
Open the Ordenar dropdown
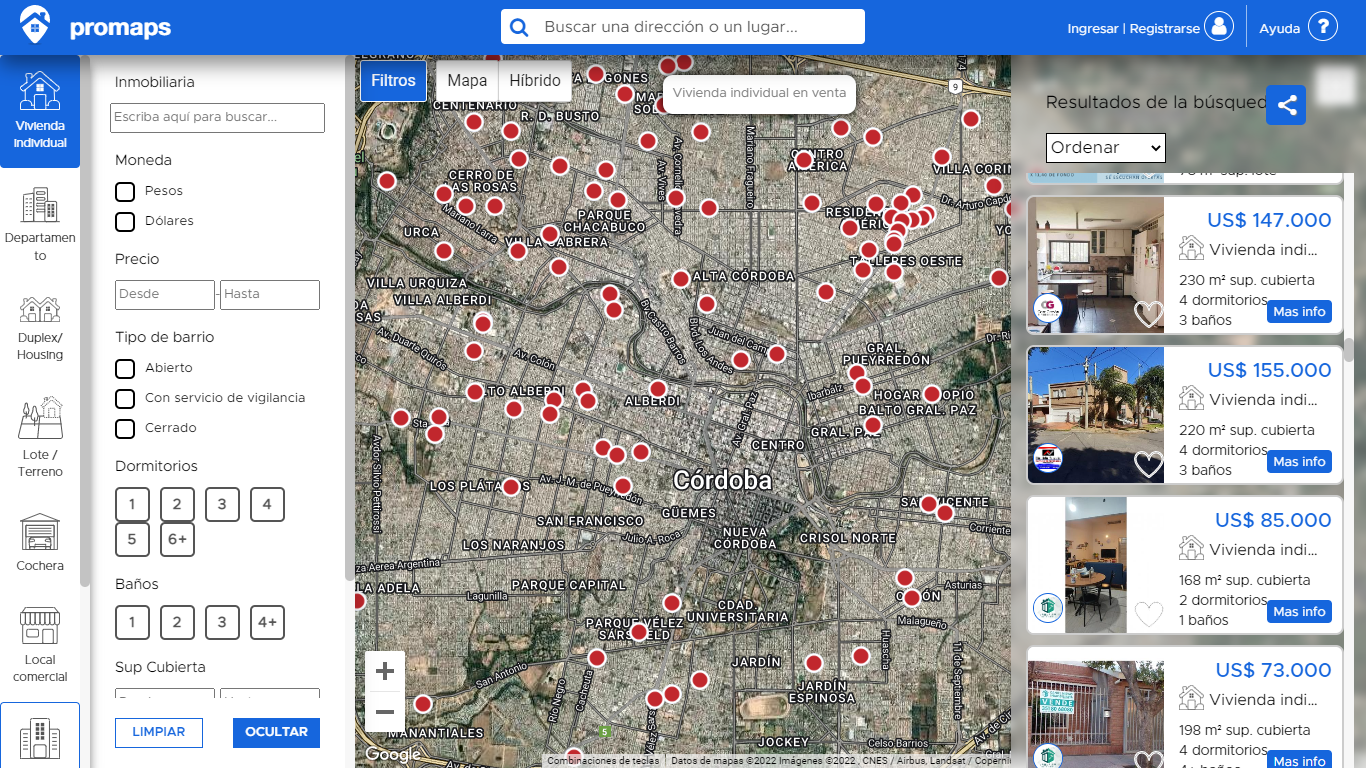pos(1106,148)
